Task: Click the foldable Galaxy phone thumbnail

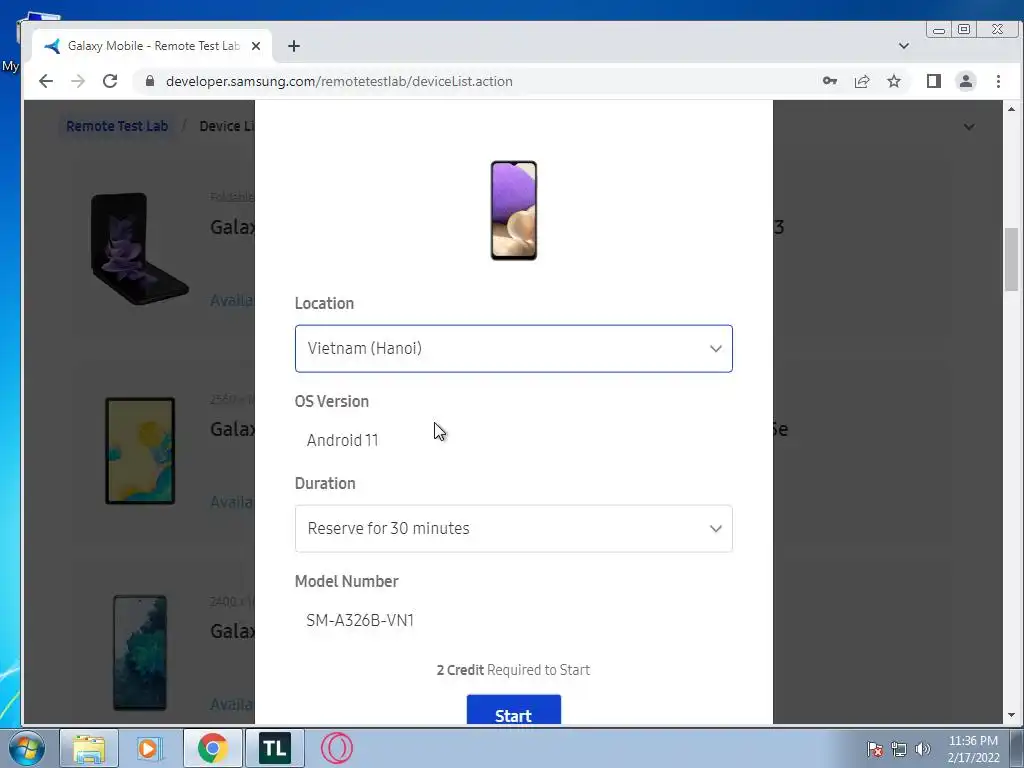Action: (140, 248)
